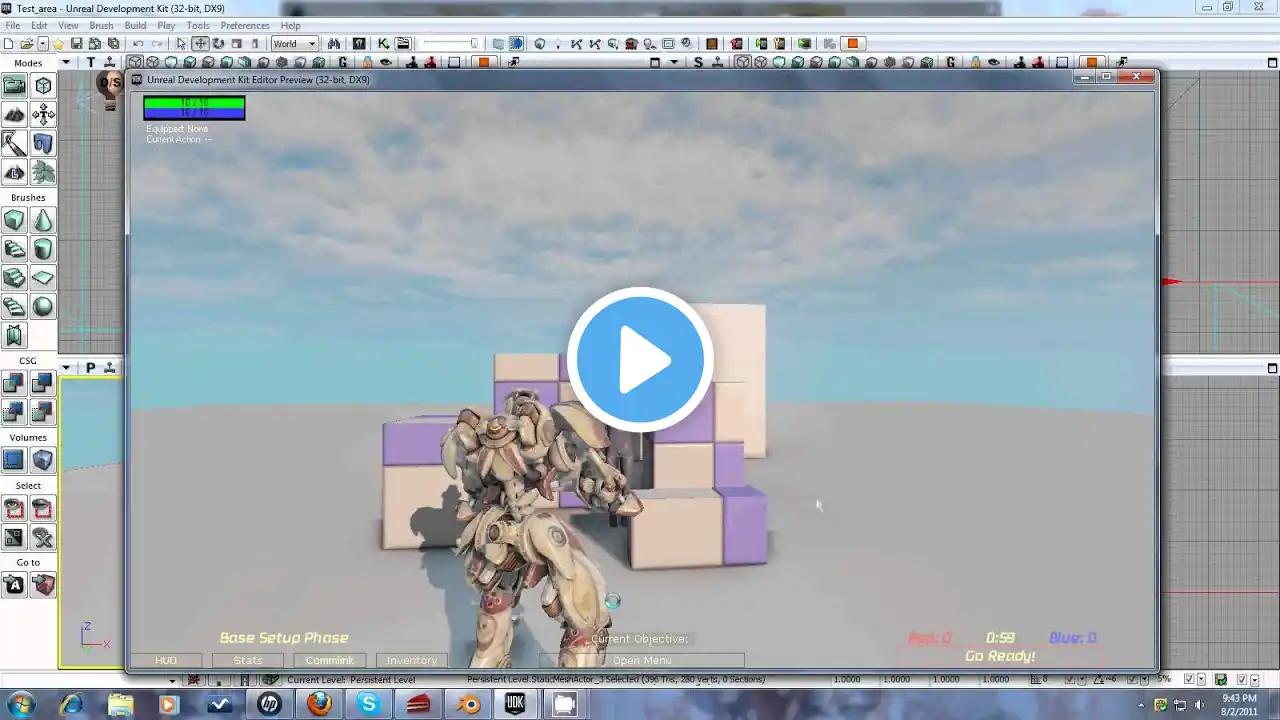Viewport: 1280px width, 720px height.
Task: Open the View menu
Action: [x=68, y=25]
